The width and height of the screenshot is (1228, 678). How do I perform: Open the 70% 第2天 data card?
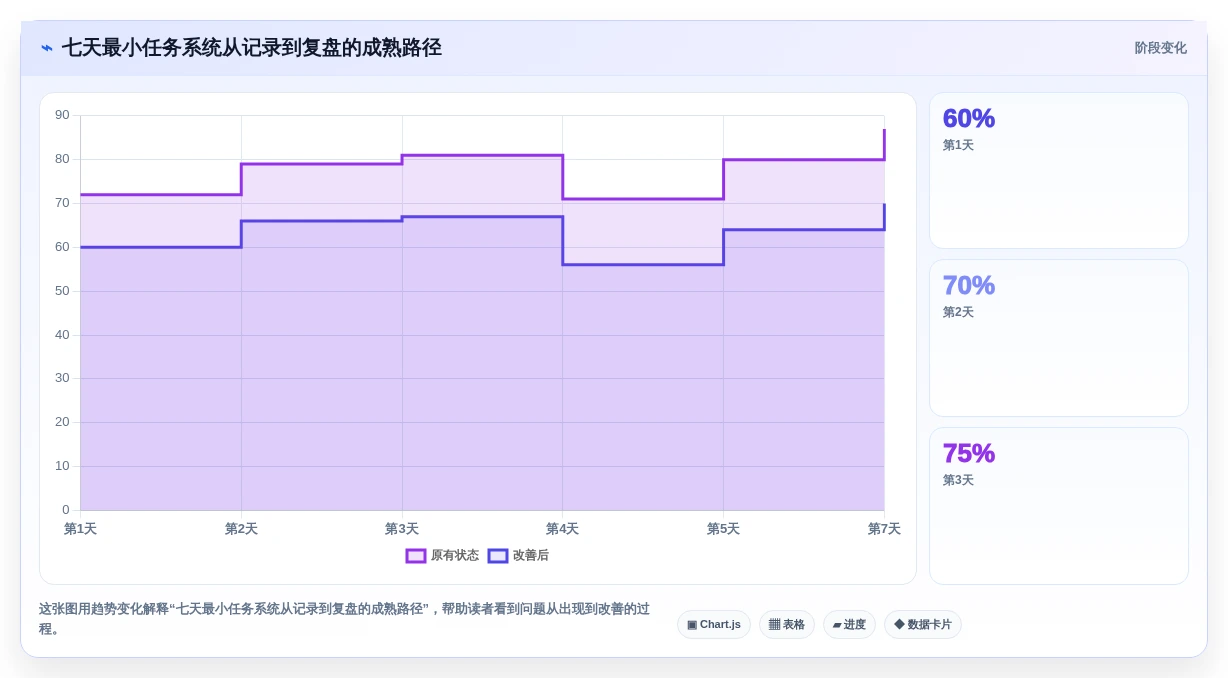[1059, 338]
